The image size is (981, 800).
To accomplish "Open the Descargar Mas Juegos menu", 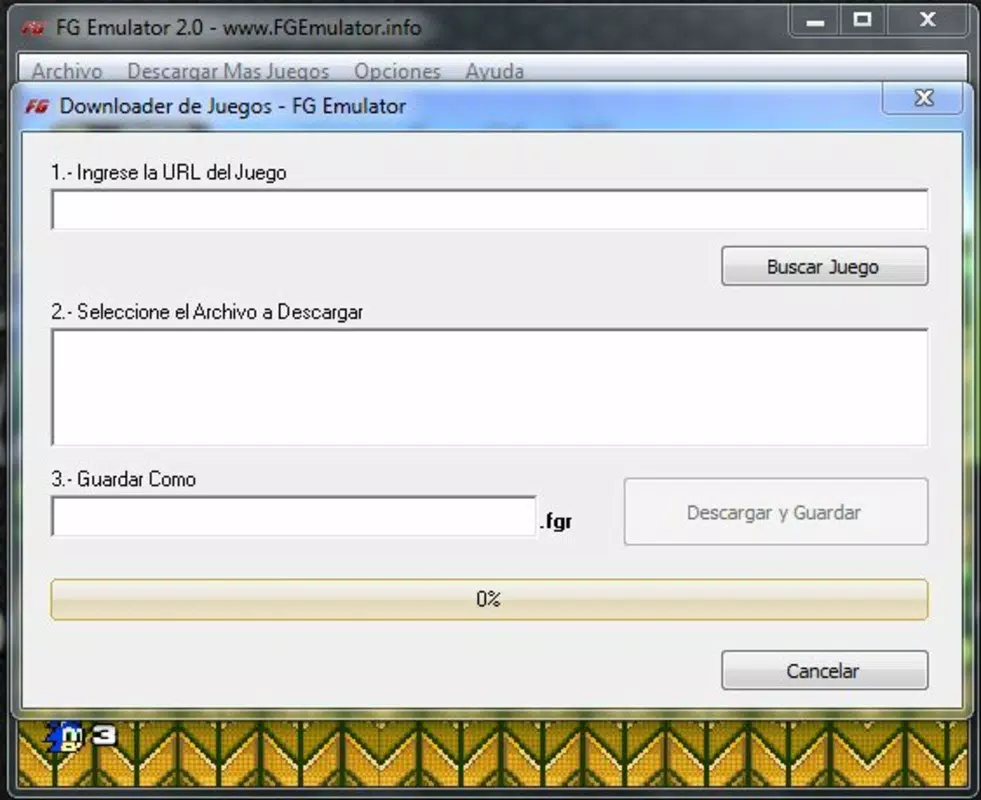I will (x=228, y=71).
